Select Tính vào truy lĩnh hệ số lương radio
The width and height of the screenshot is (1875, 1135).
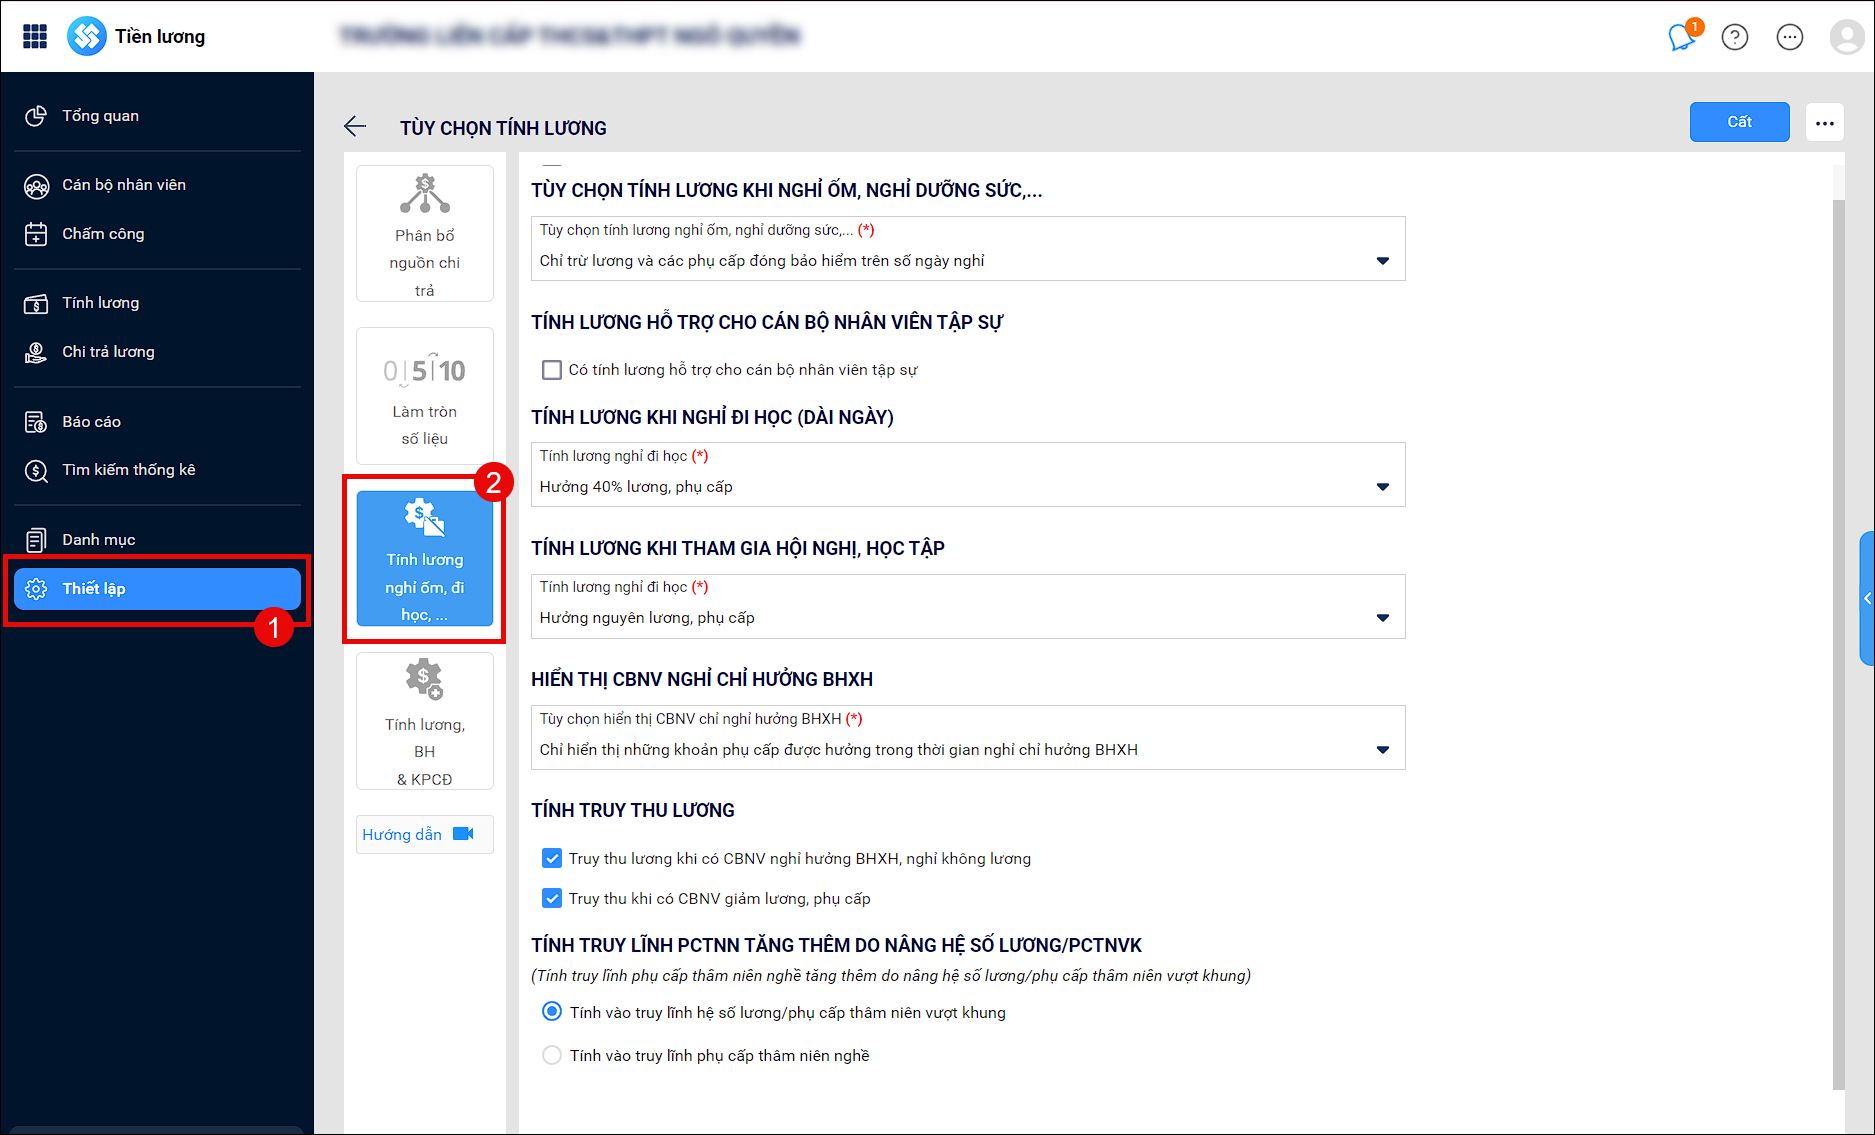click(x=552, y=1012)
